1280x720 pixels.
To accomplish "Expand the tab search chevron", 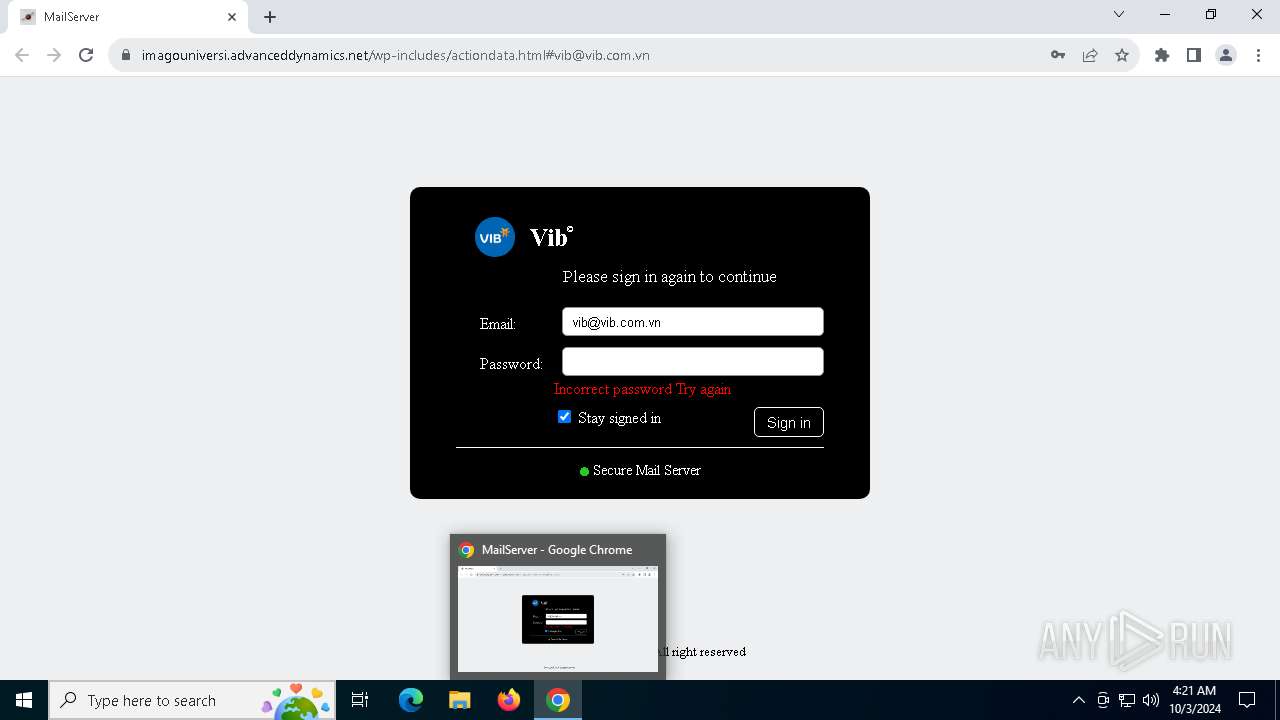I will pos(1119,15).
